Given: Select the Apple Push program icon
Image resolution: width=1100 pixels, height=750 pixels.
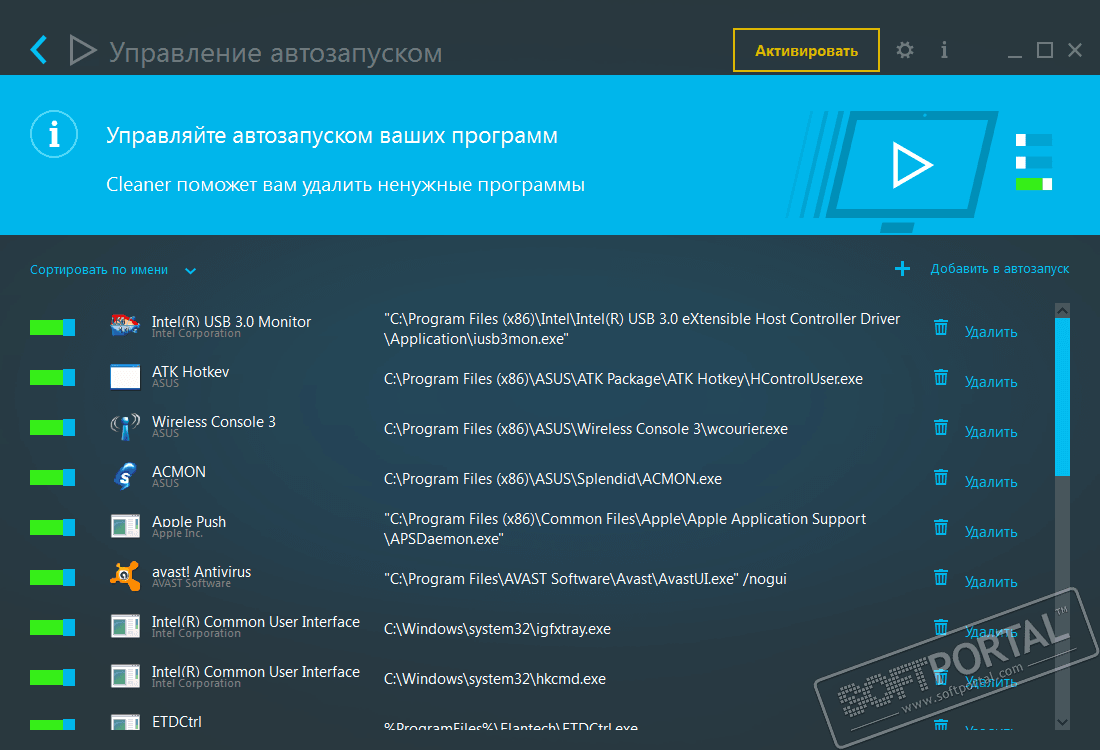Looking at the screenshot, I should [125, 526].
